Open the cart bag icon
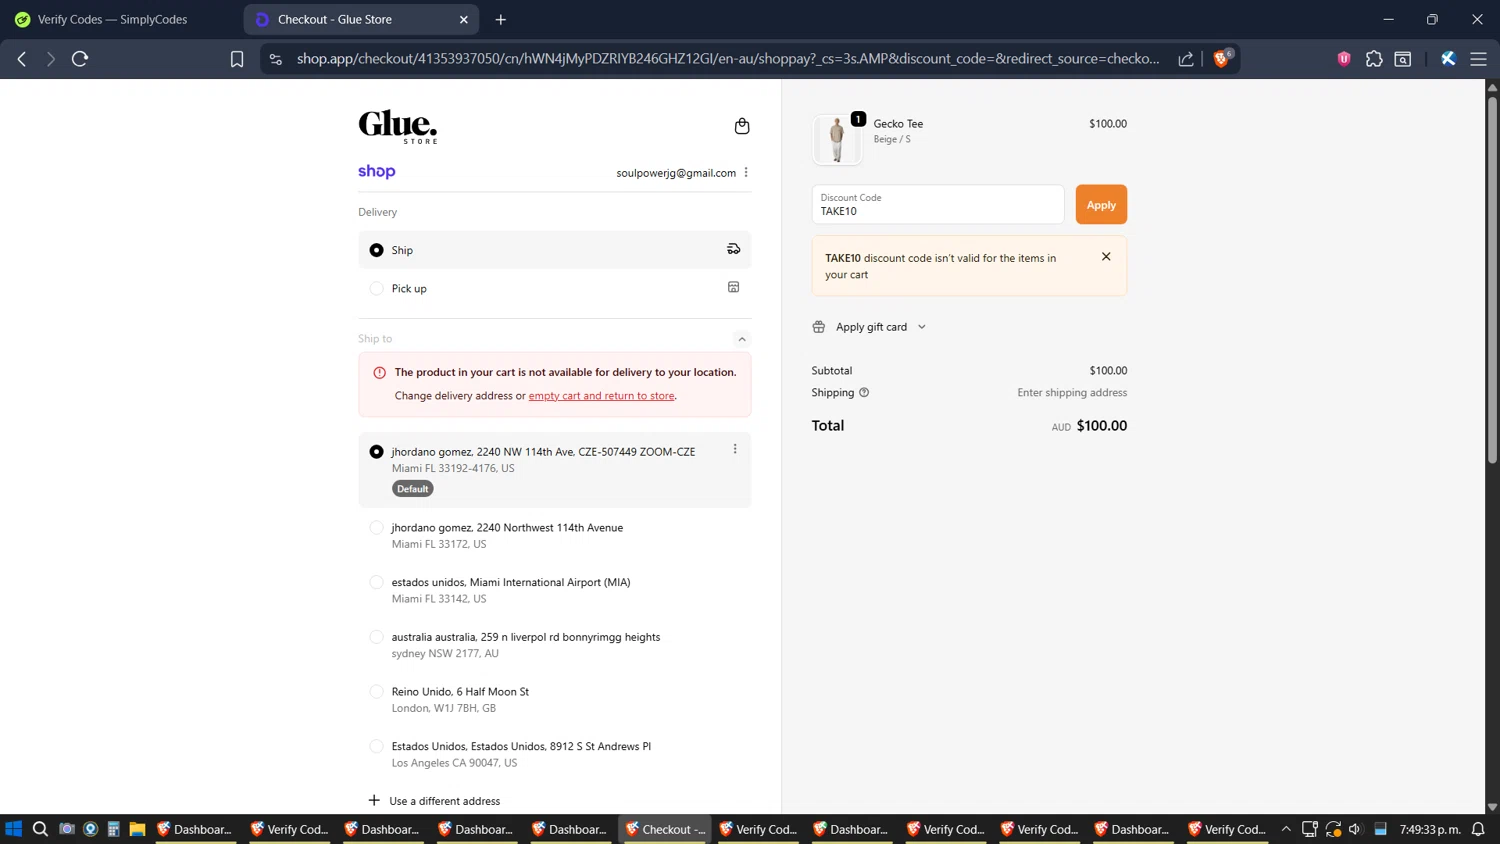 tap(742, 126)
